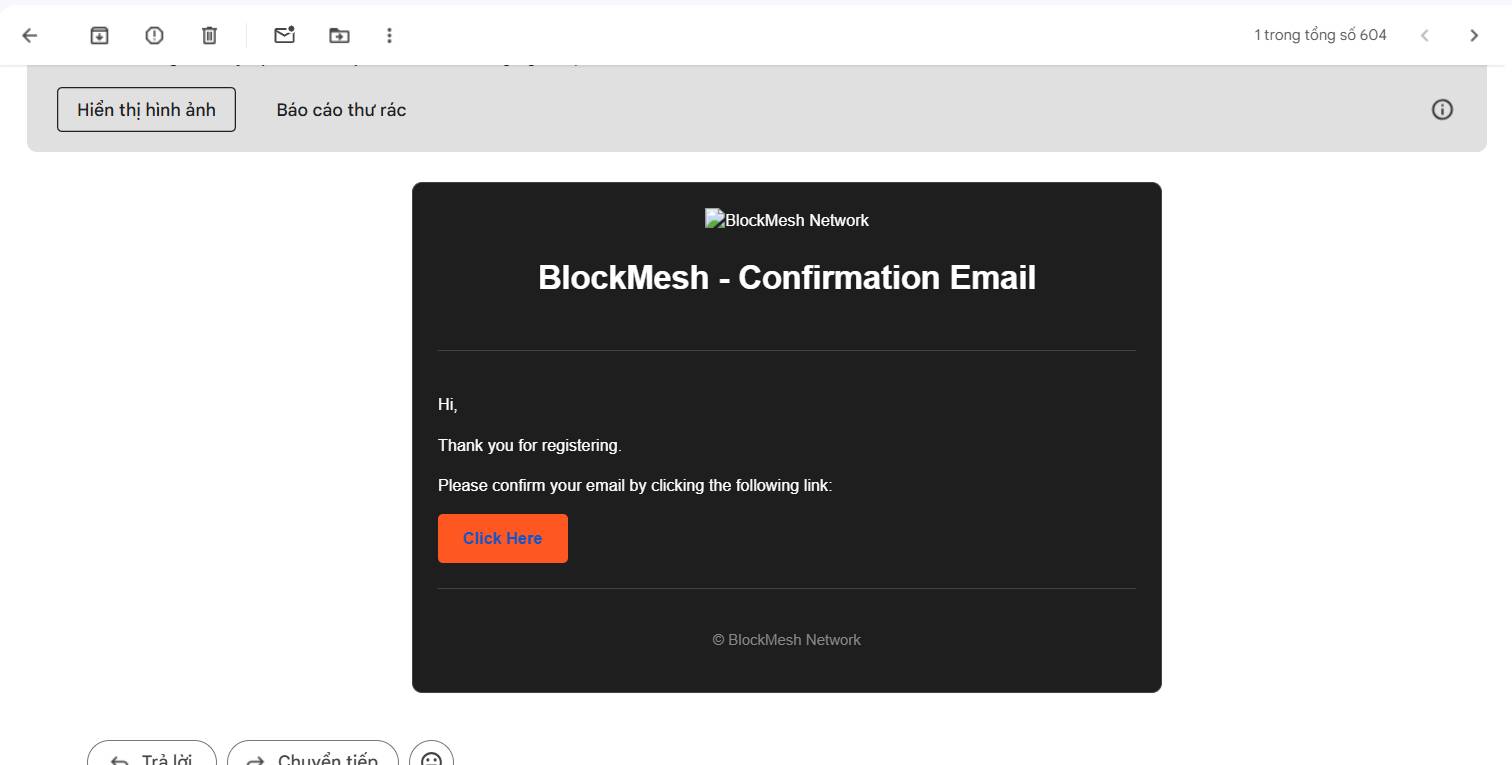Go to the next email chevron
This screenshot has height=765, width=1512.
pyautogui.click(x=1474, y=36)
